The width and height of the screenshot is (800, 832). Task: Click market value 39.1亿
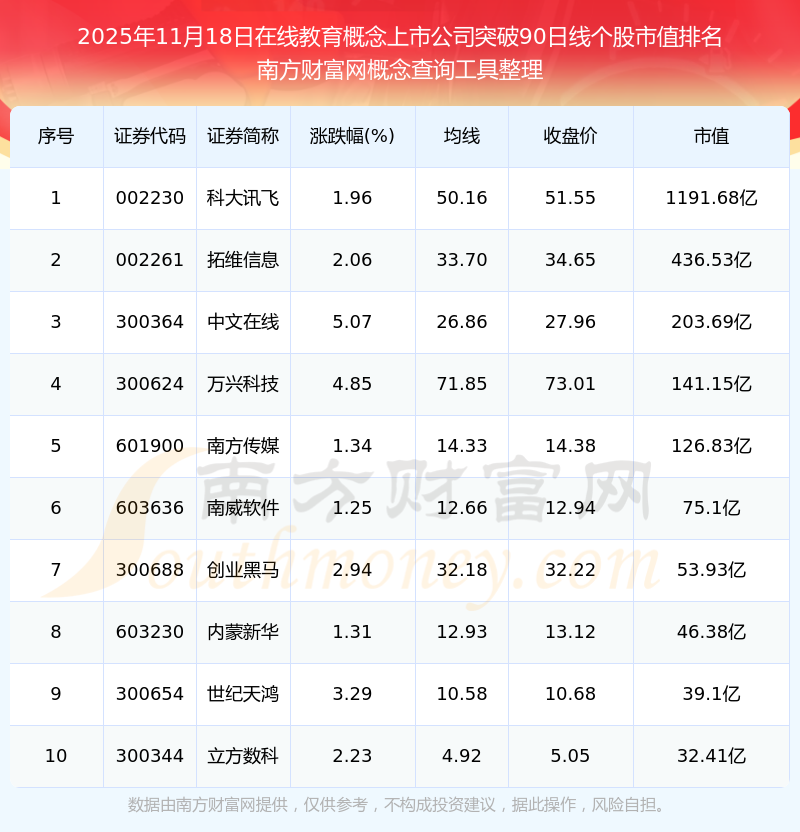(x=711, y=695)
